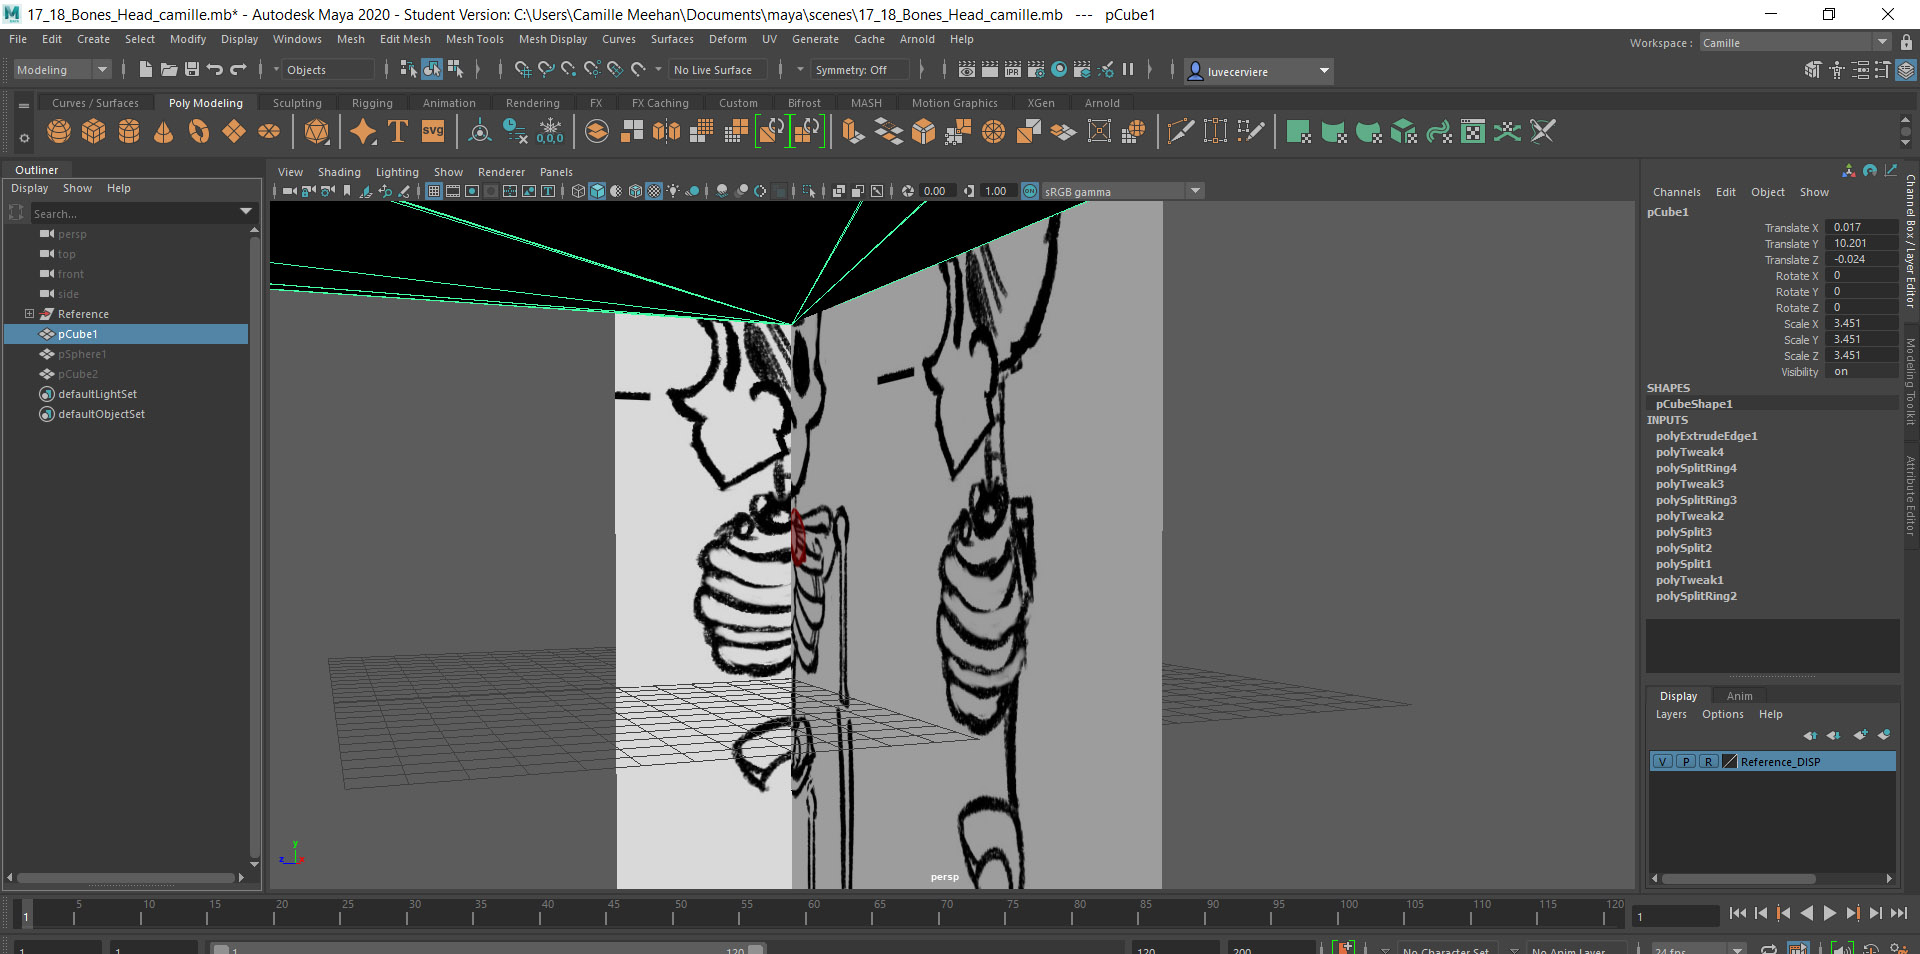
Task: Open the luvecerviere account dropdown
Action: tap(1259, 71)
